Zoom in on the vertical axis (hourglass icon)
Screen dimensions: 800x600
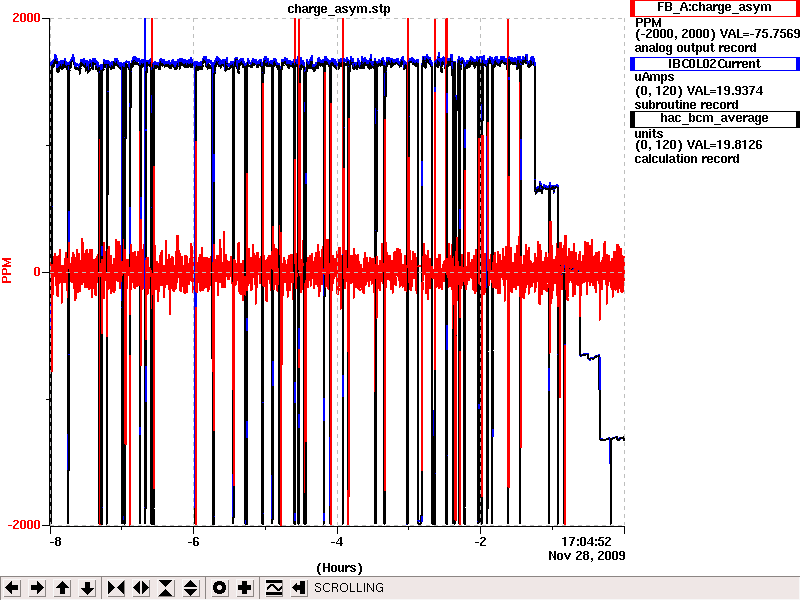click(166, 588)
